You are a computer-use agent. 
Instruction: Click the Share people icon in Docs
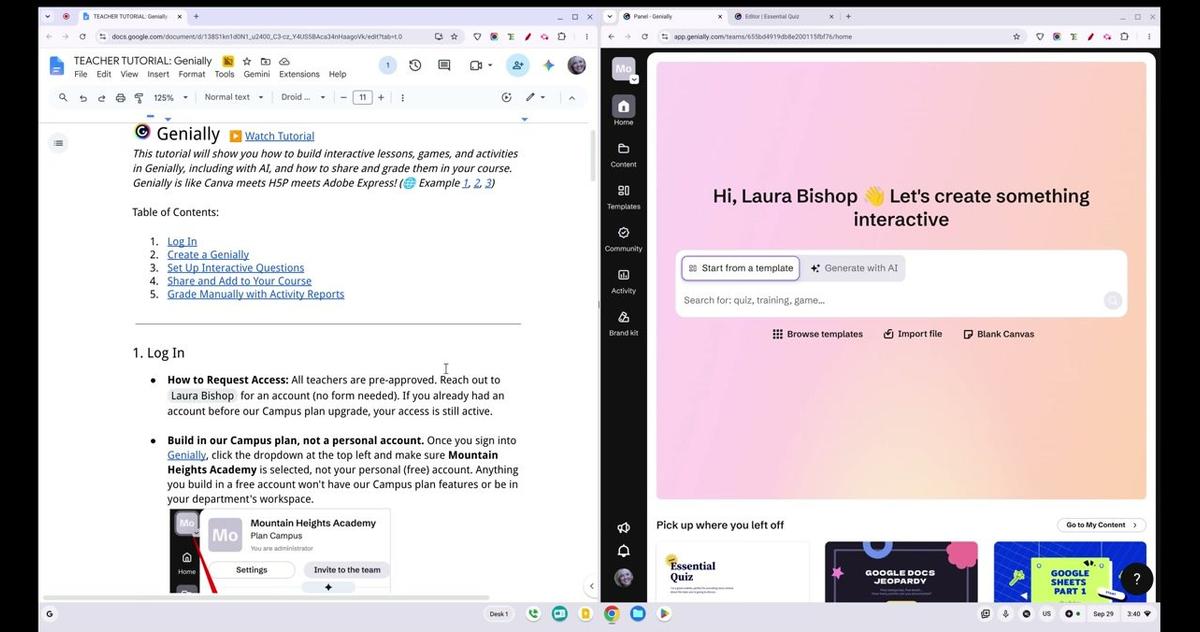tap(517, 65)
